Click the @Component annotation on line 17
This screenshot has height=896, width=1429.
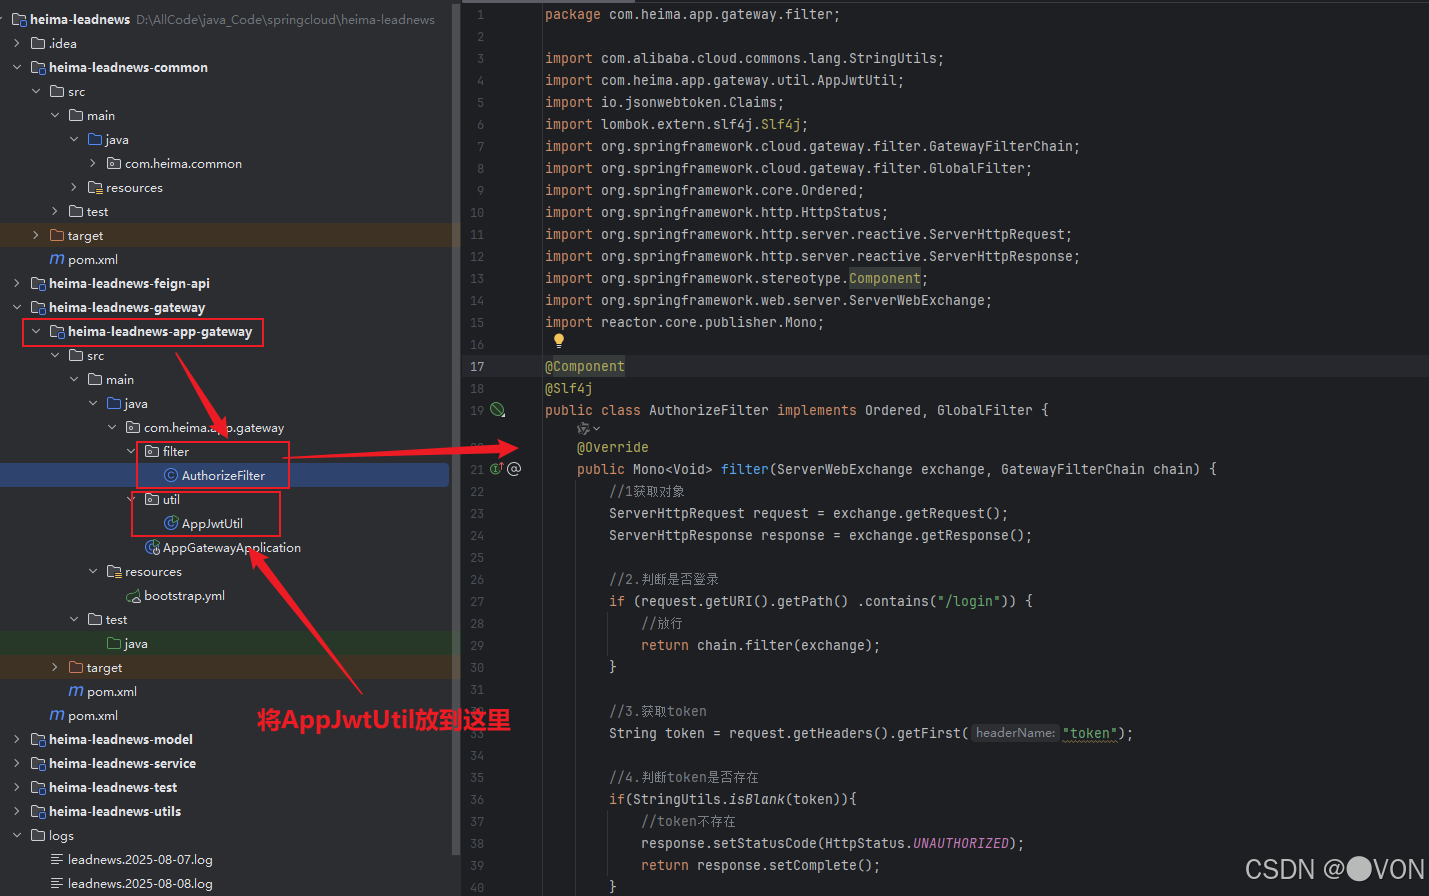(585, 367)
